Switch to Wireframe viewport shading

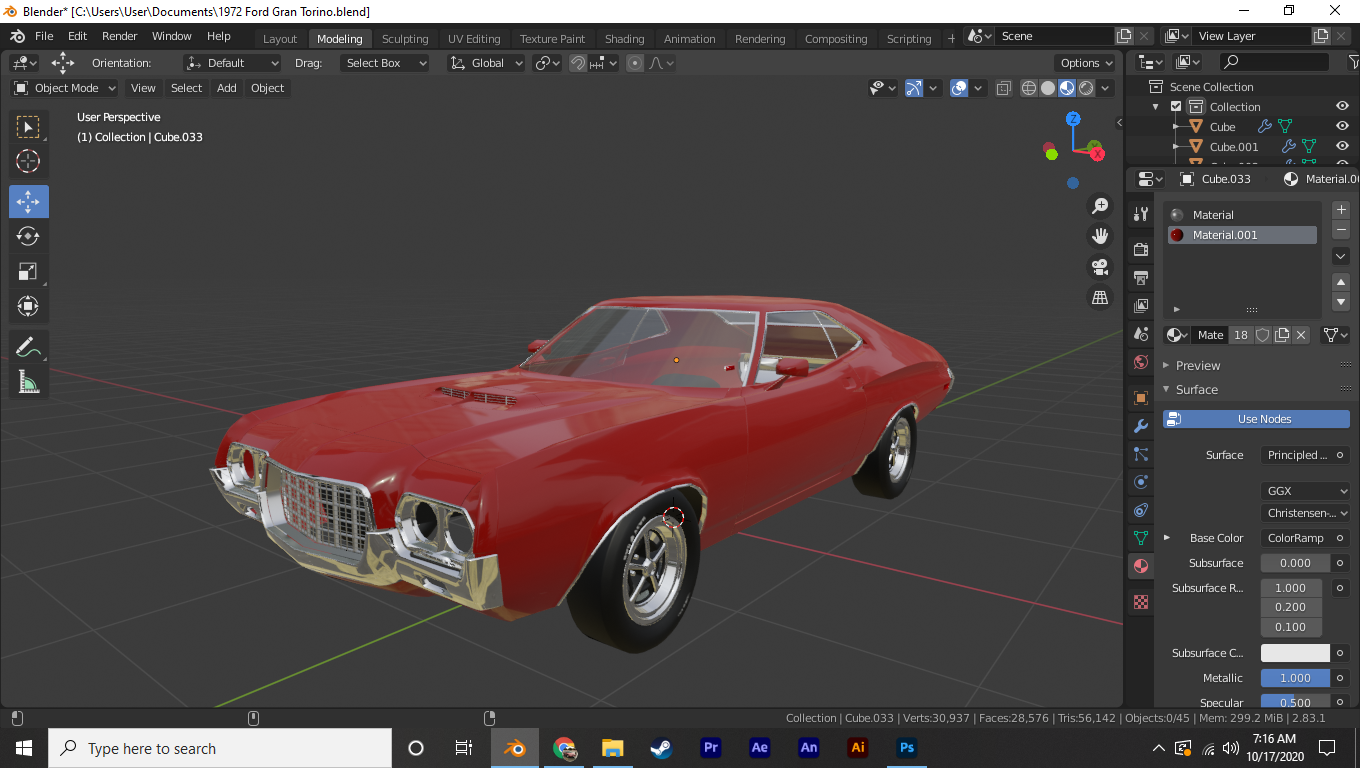tap(1029, 88)
